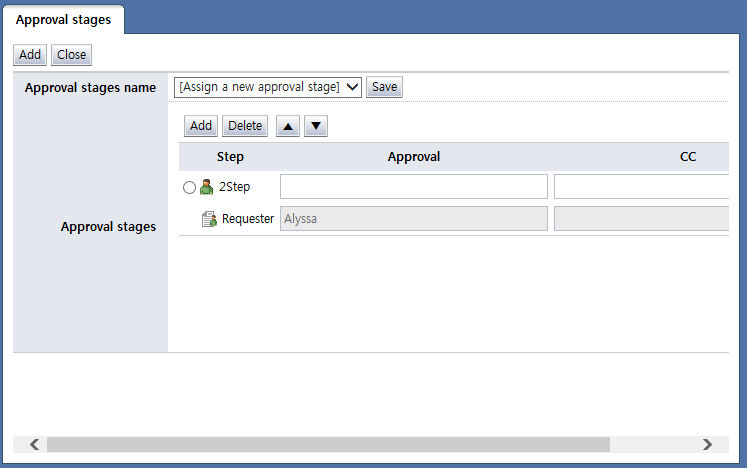Image resolution: width=747 pixels, height=468 pixels.
Task: Click the 2Step Approval input field
Action: coord(413,187)
